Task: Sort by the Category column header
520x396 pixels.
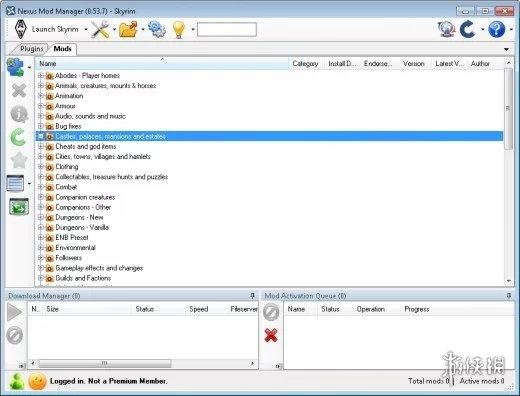Action: click(x=305, y=64)
